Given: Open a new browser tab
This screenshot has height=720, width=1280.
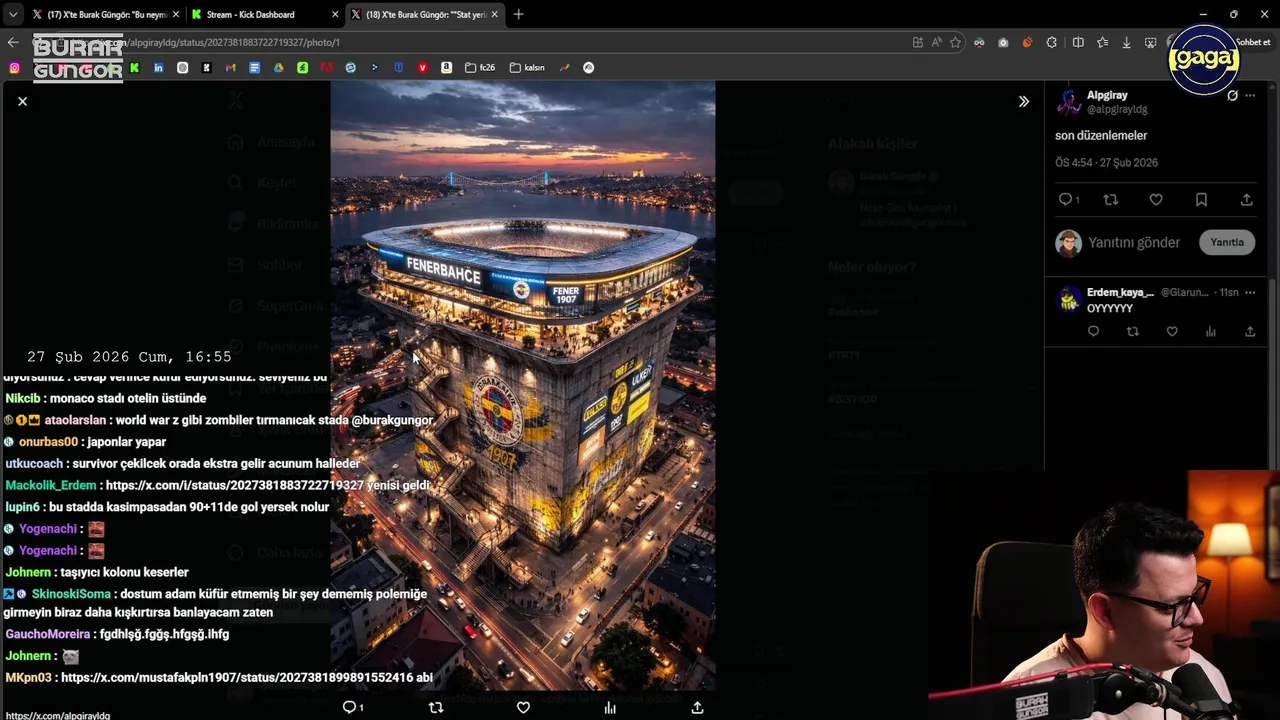Looking at the screenshot, I should (x=518, y=14).
